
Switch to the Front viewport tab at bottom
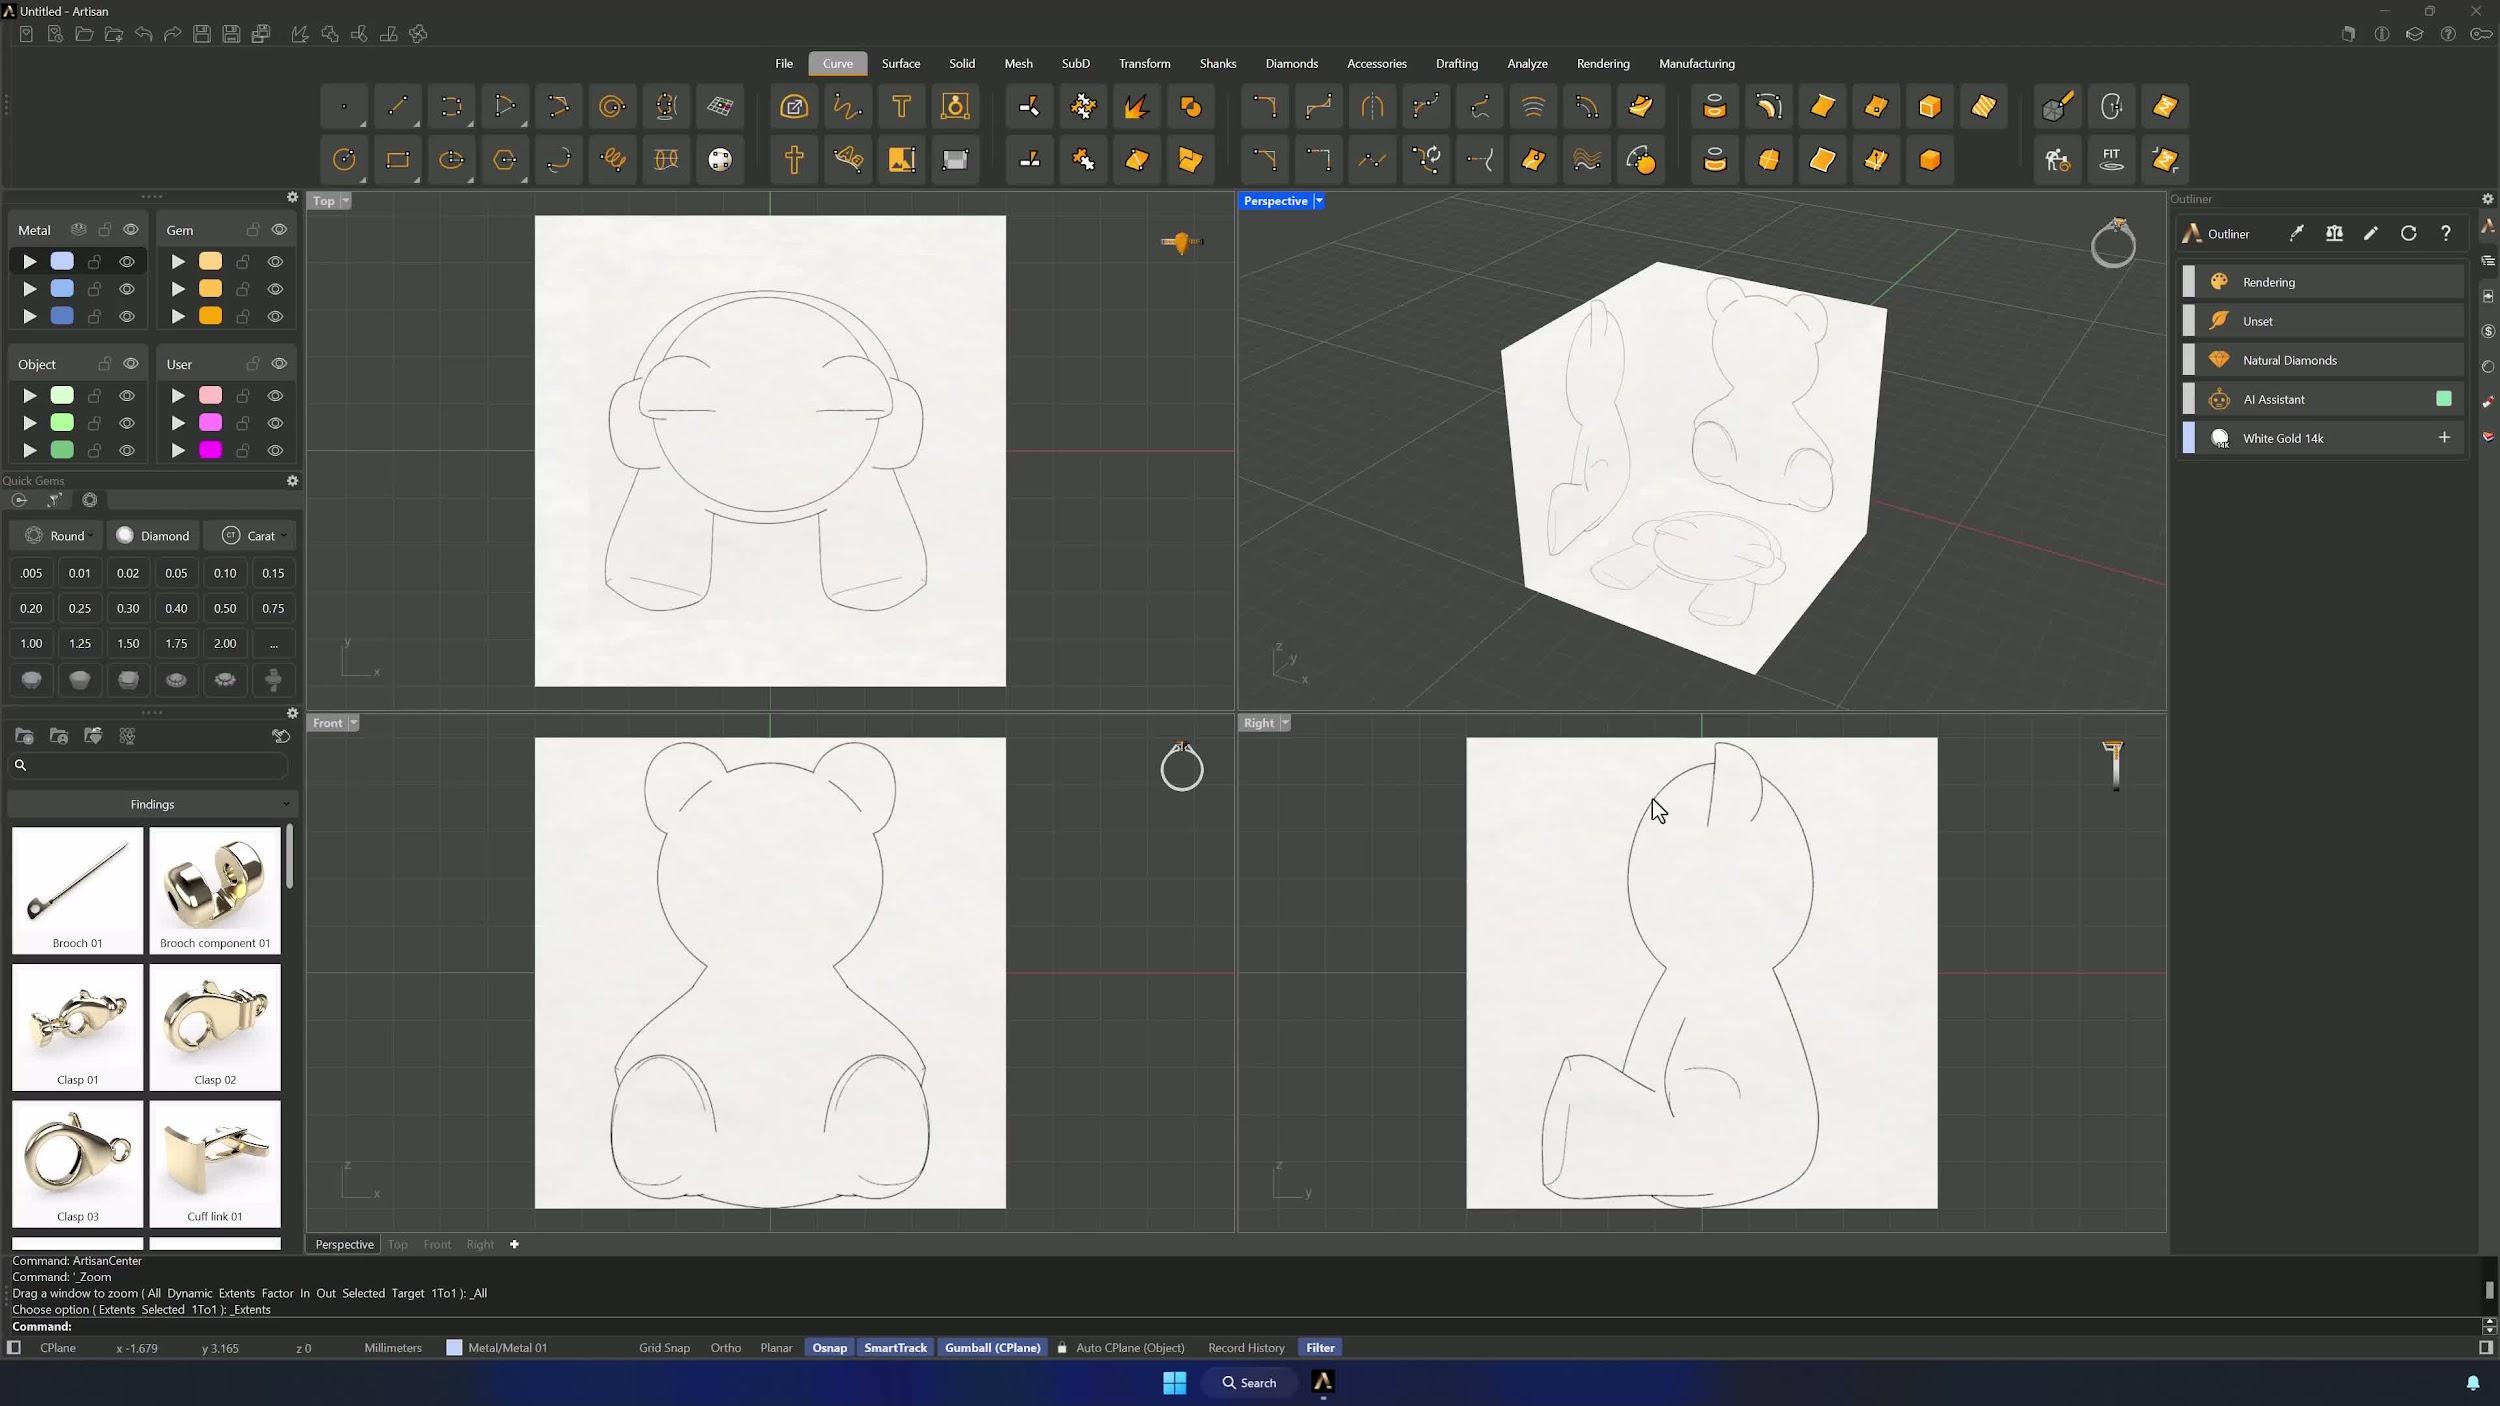pyautogui.click(x=437, y=1245)
